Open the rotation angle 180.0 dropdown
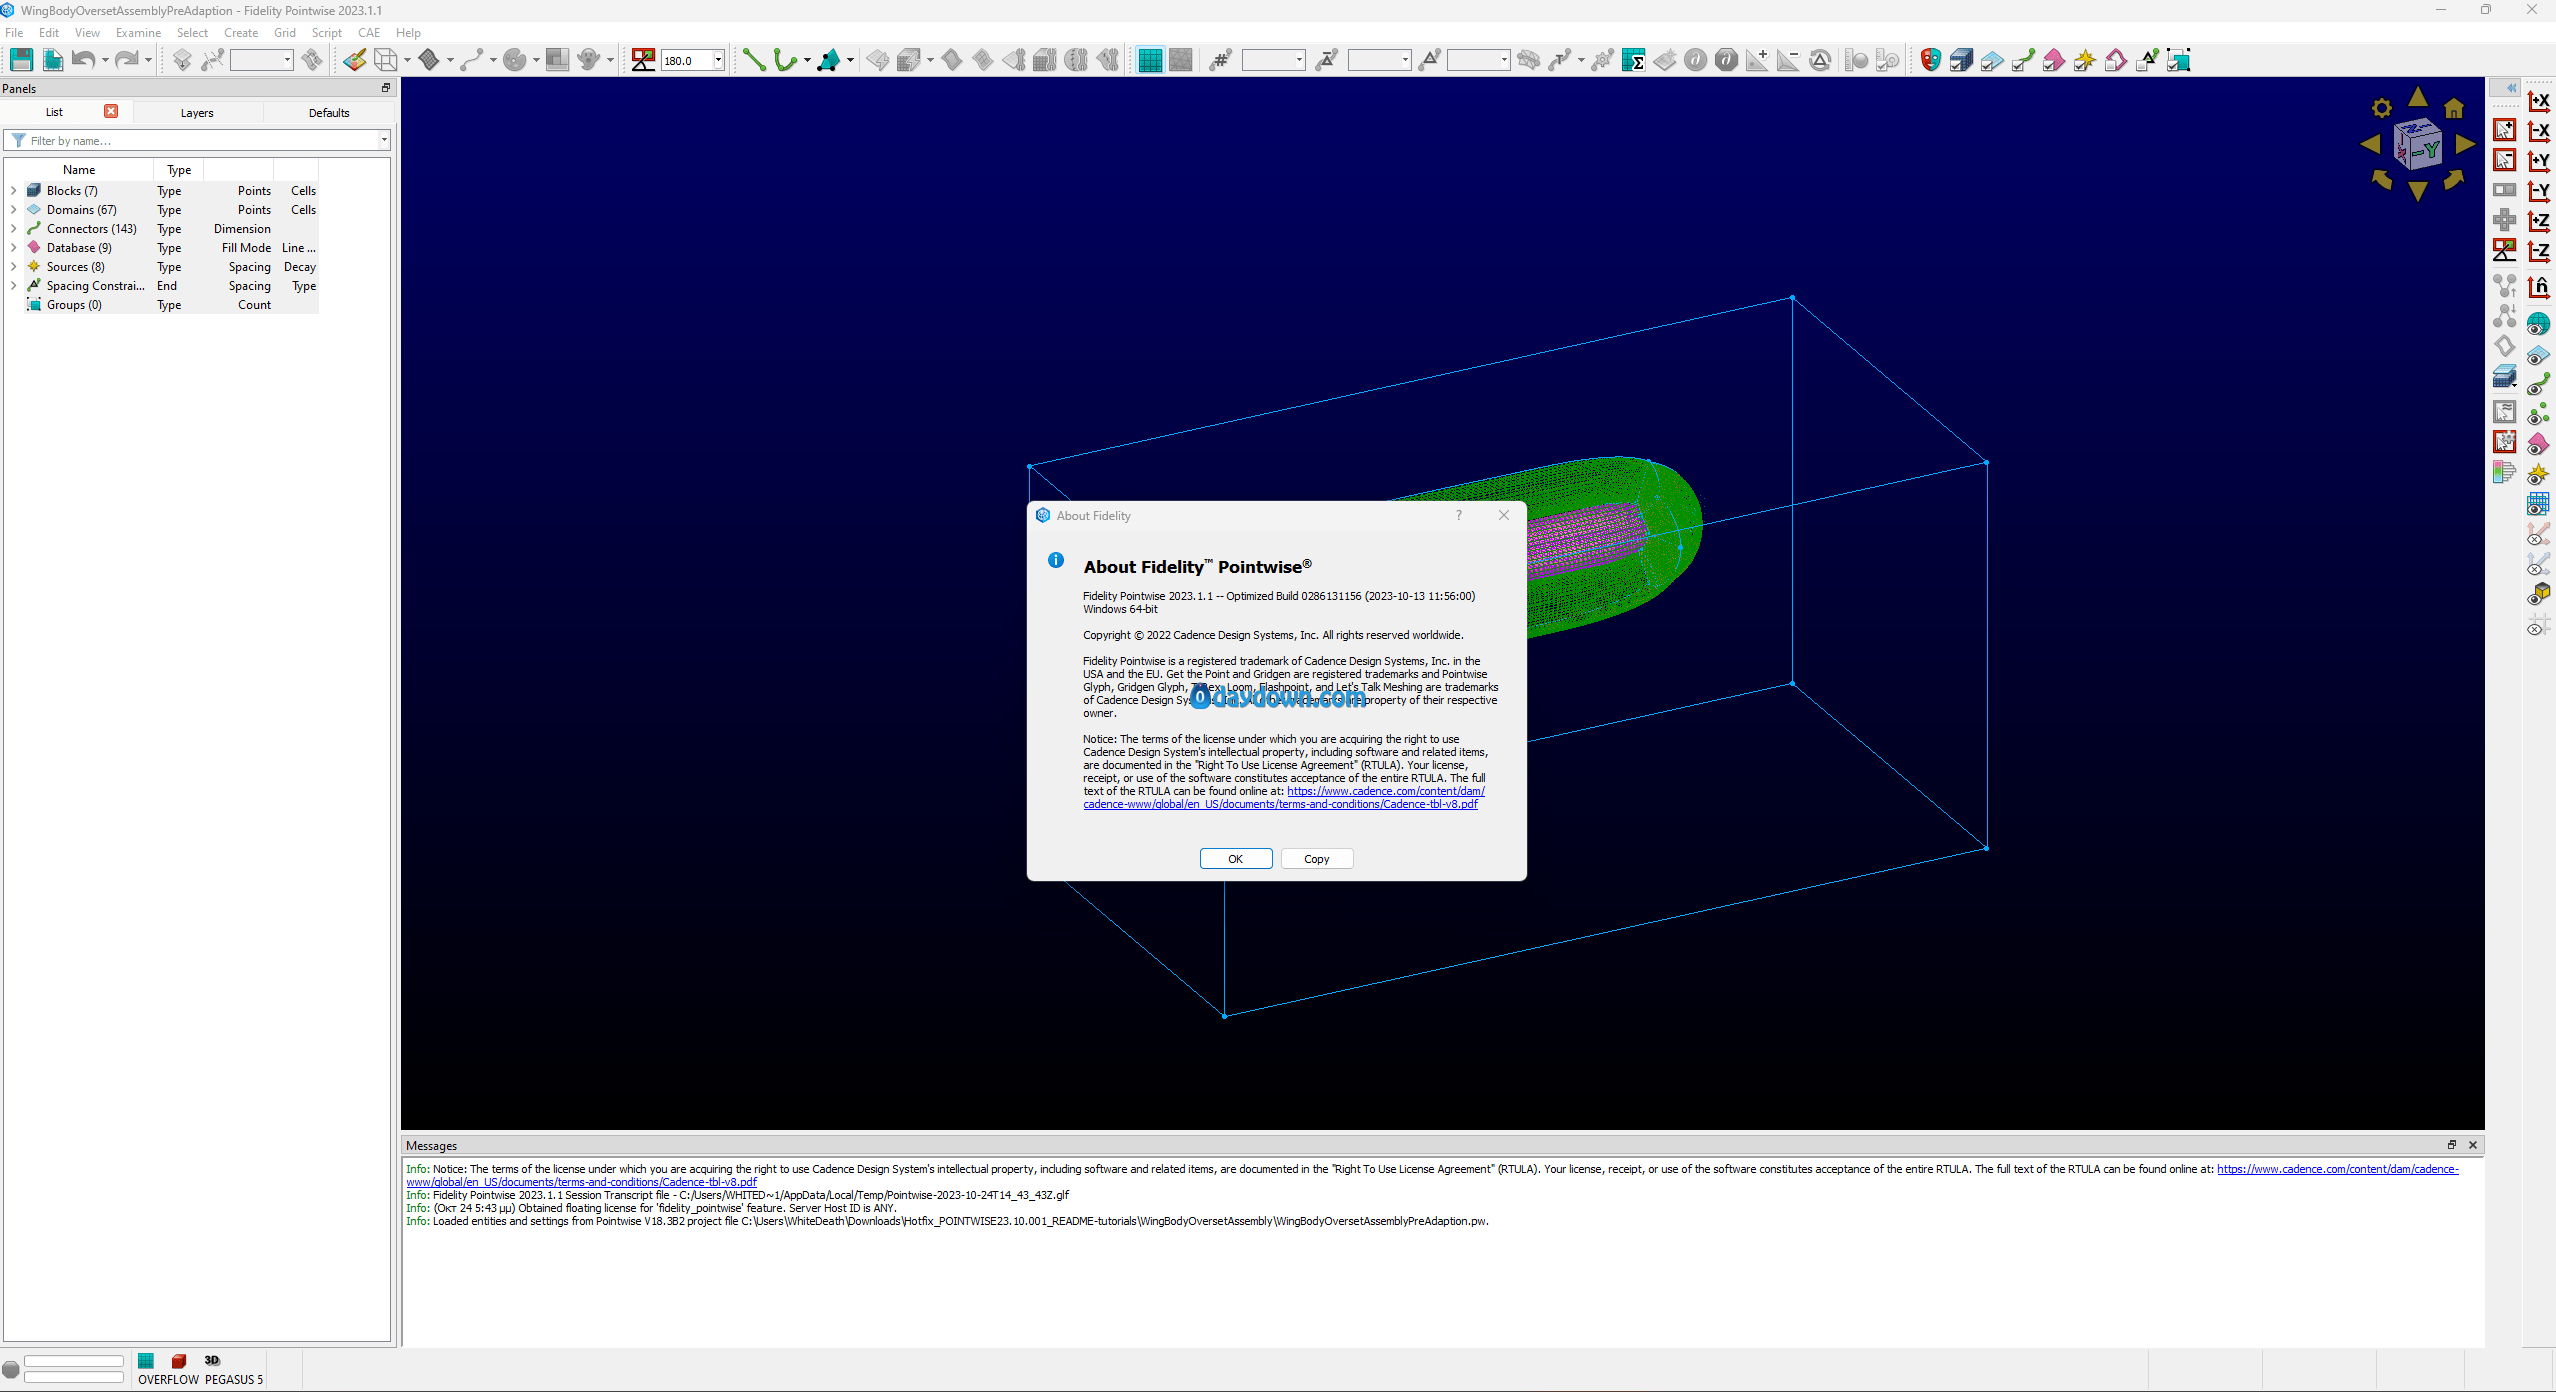This screenshot has height=1392, width=2556. pyautogui.click(x=718, y=60)
